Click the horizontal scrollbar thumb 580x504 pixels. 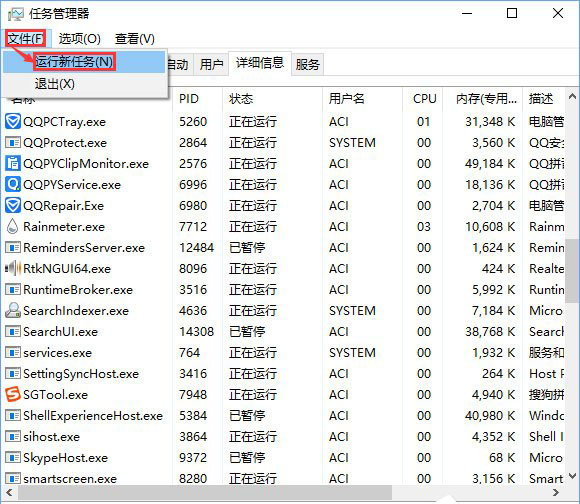205,493
